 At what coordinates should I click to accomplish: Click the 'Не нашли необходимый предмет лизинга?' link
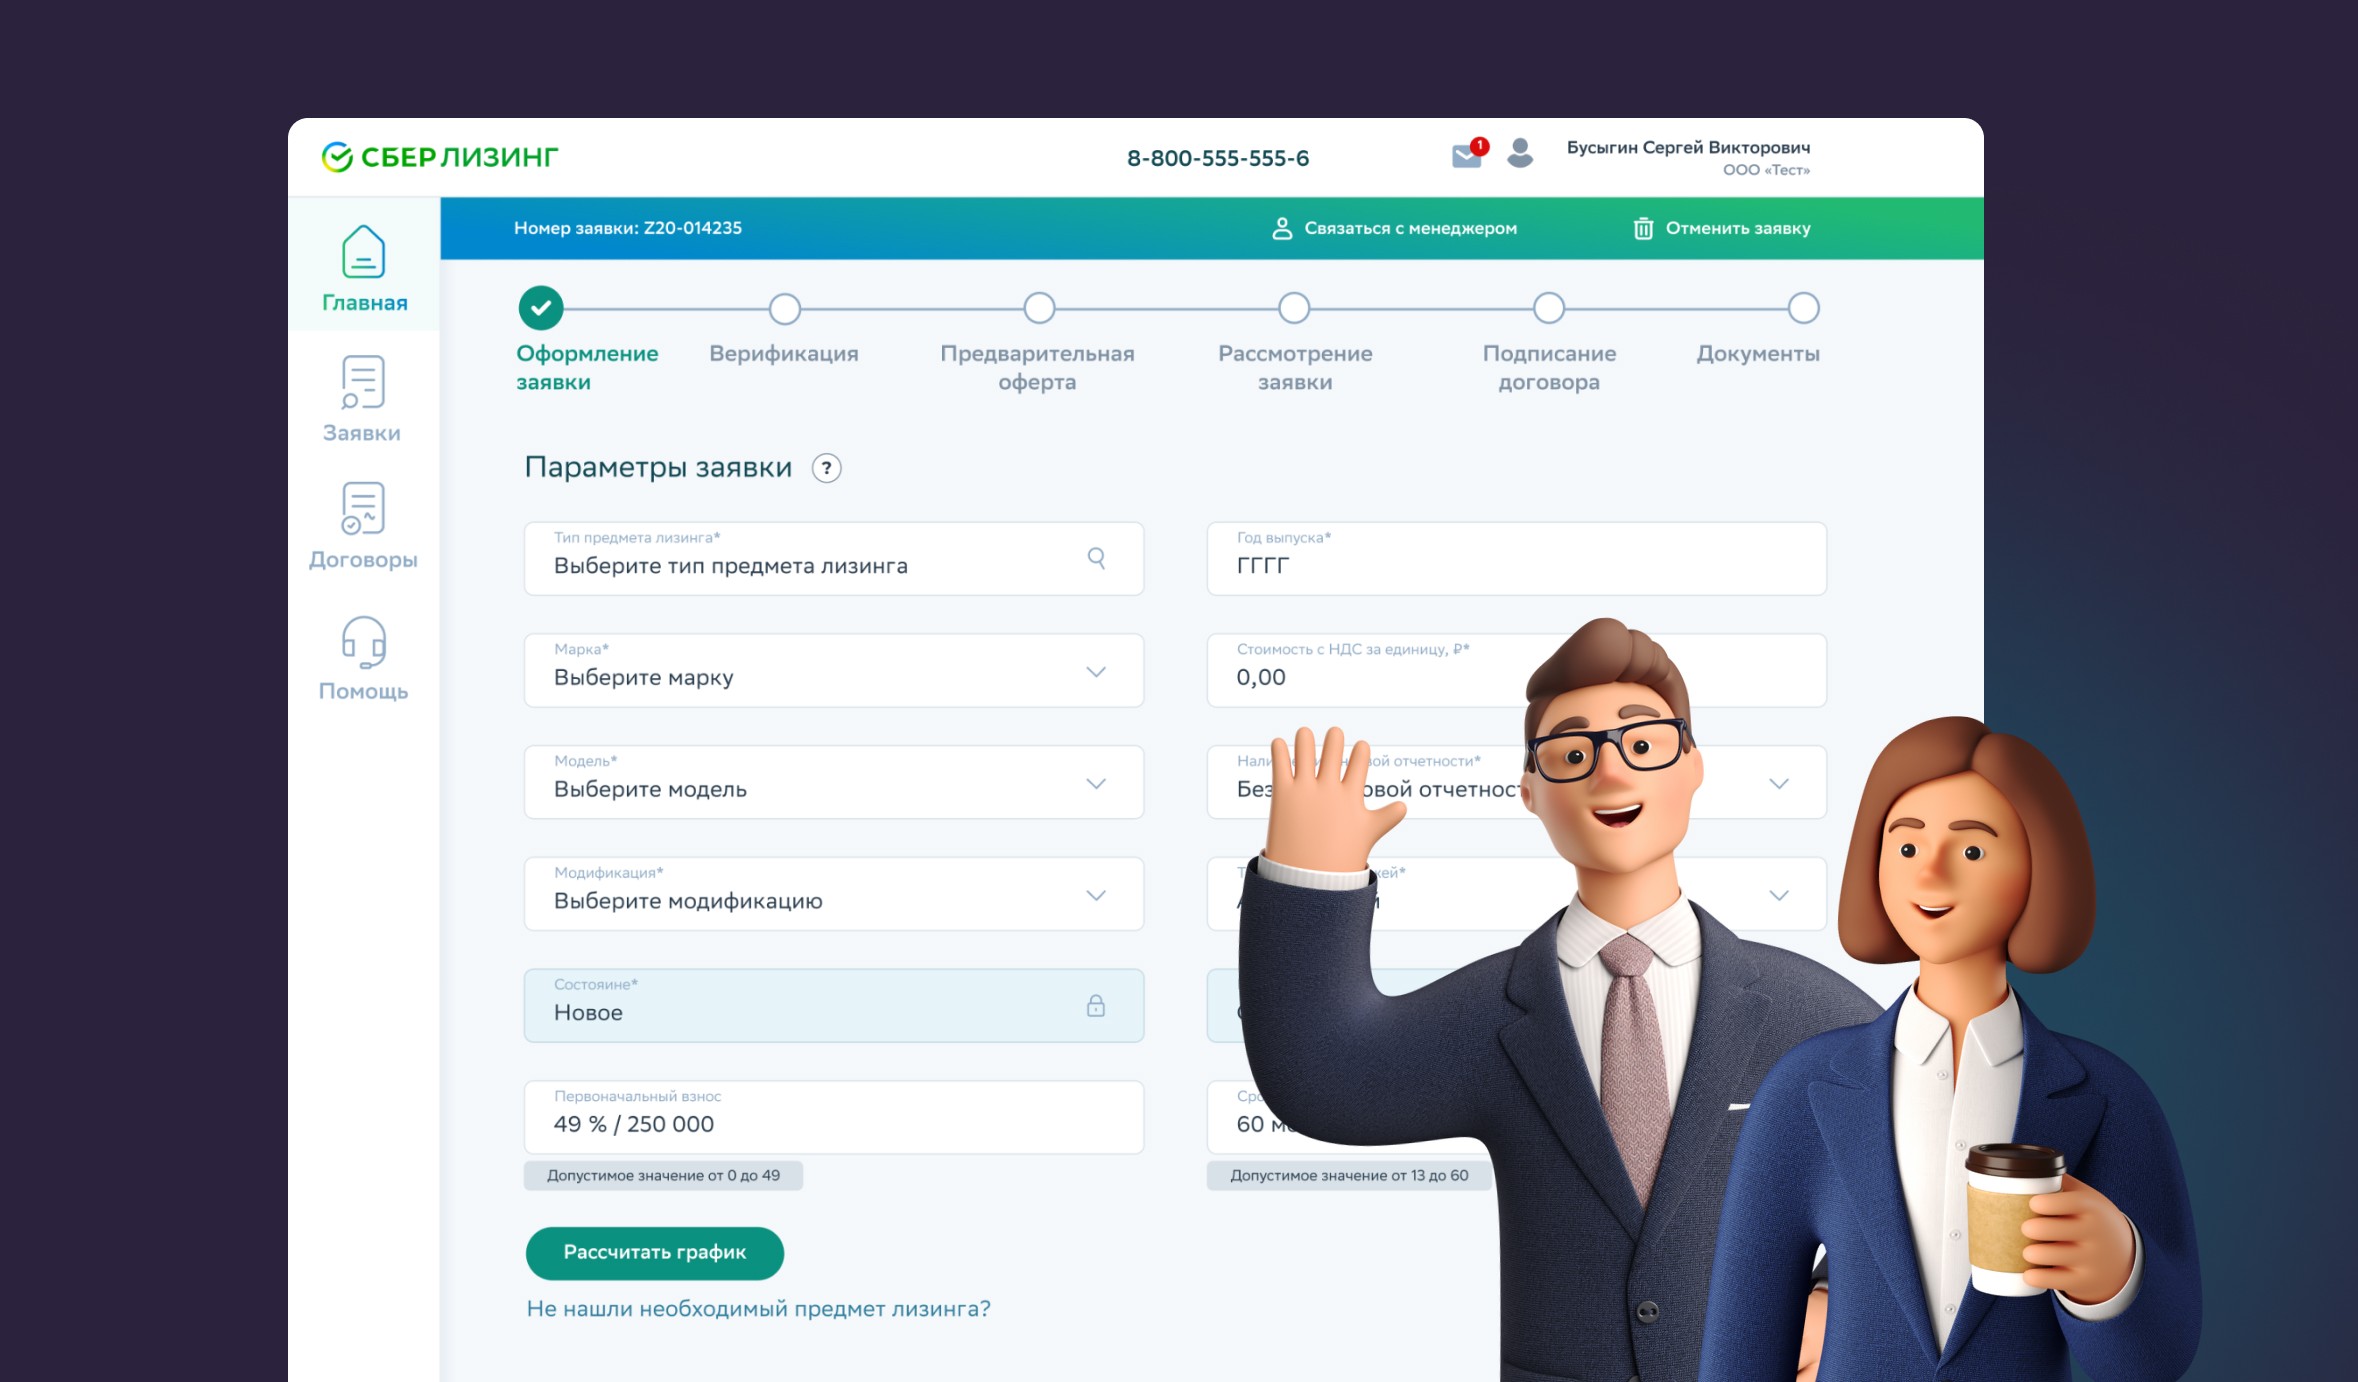[758, 1309]
